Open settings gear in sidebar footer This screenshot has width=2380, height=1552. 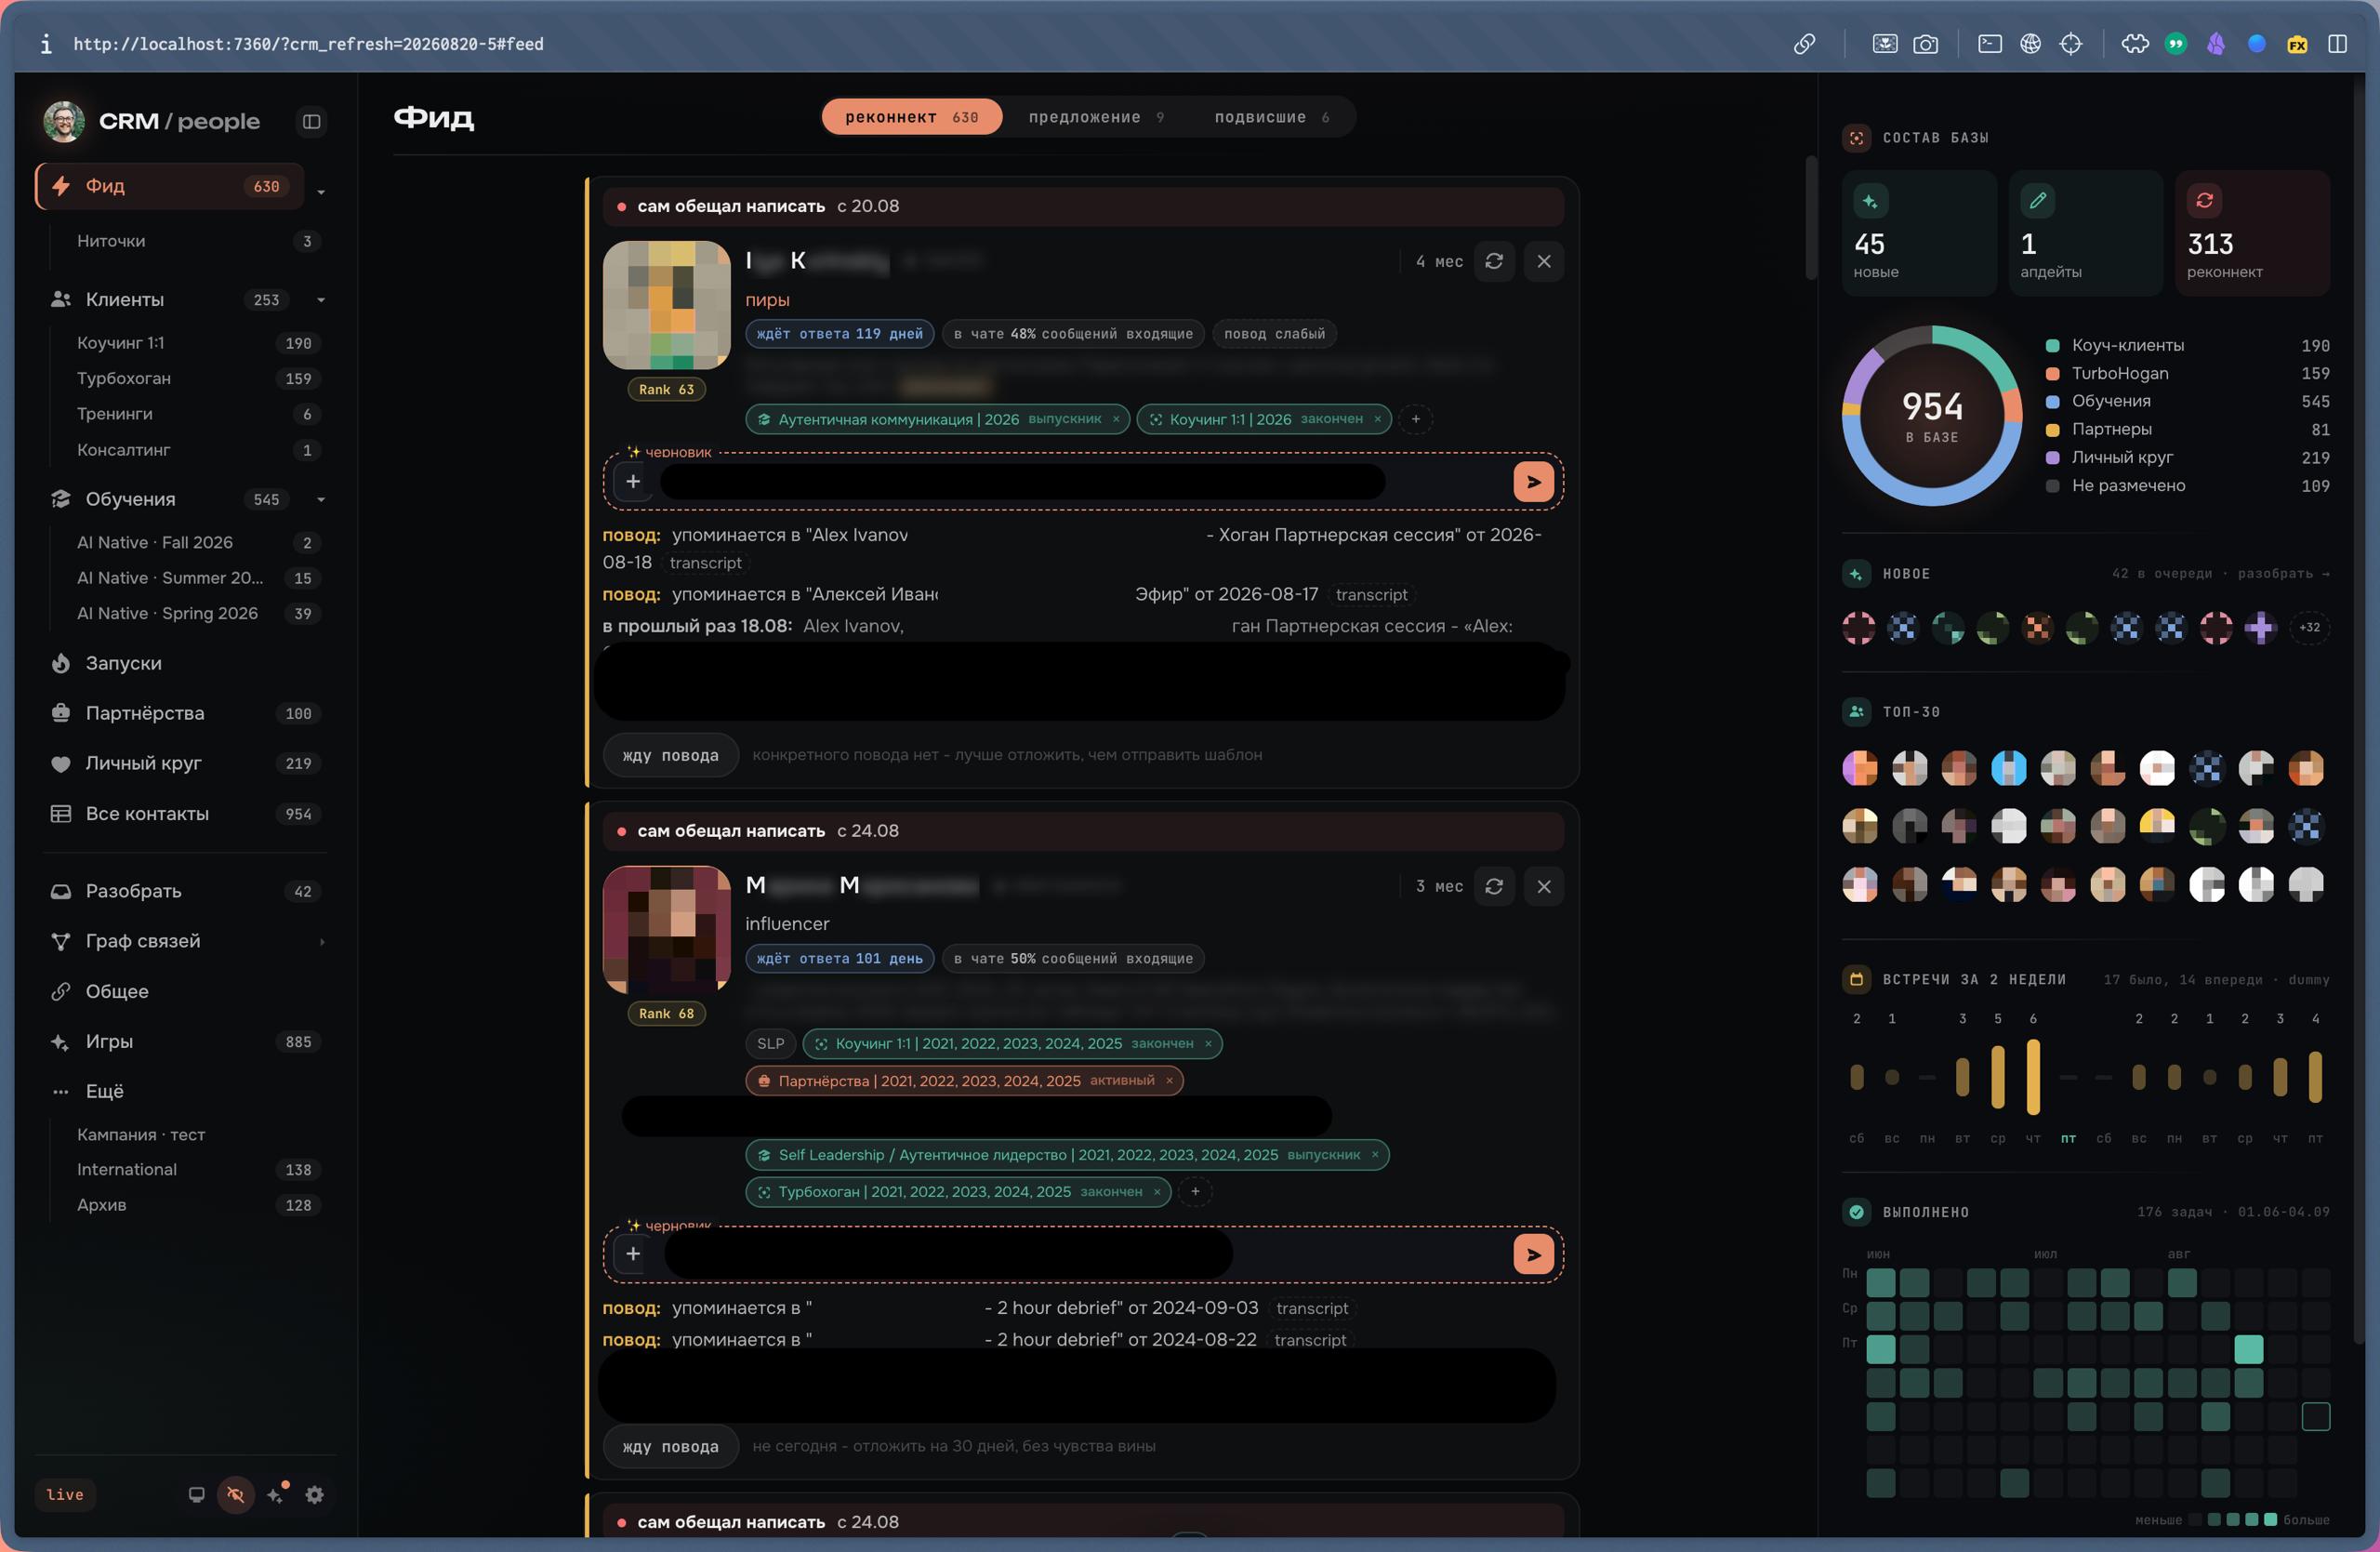314,1494
